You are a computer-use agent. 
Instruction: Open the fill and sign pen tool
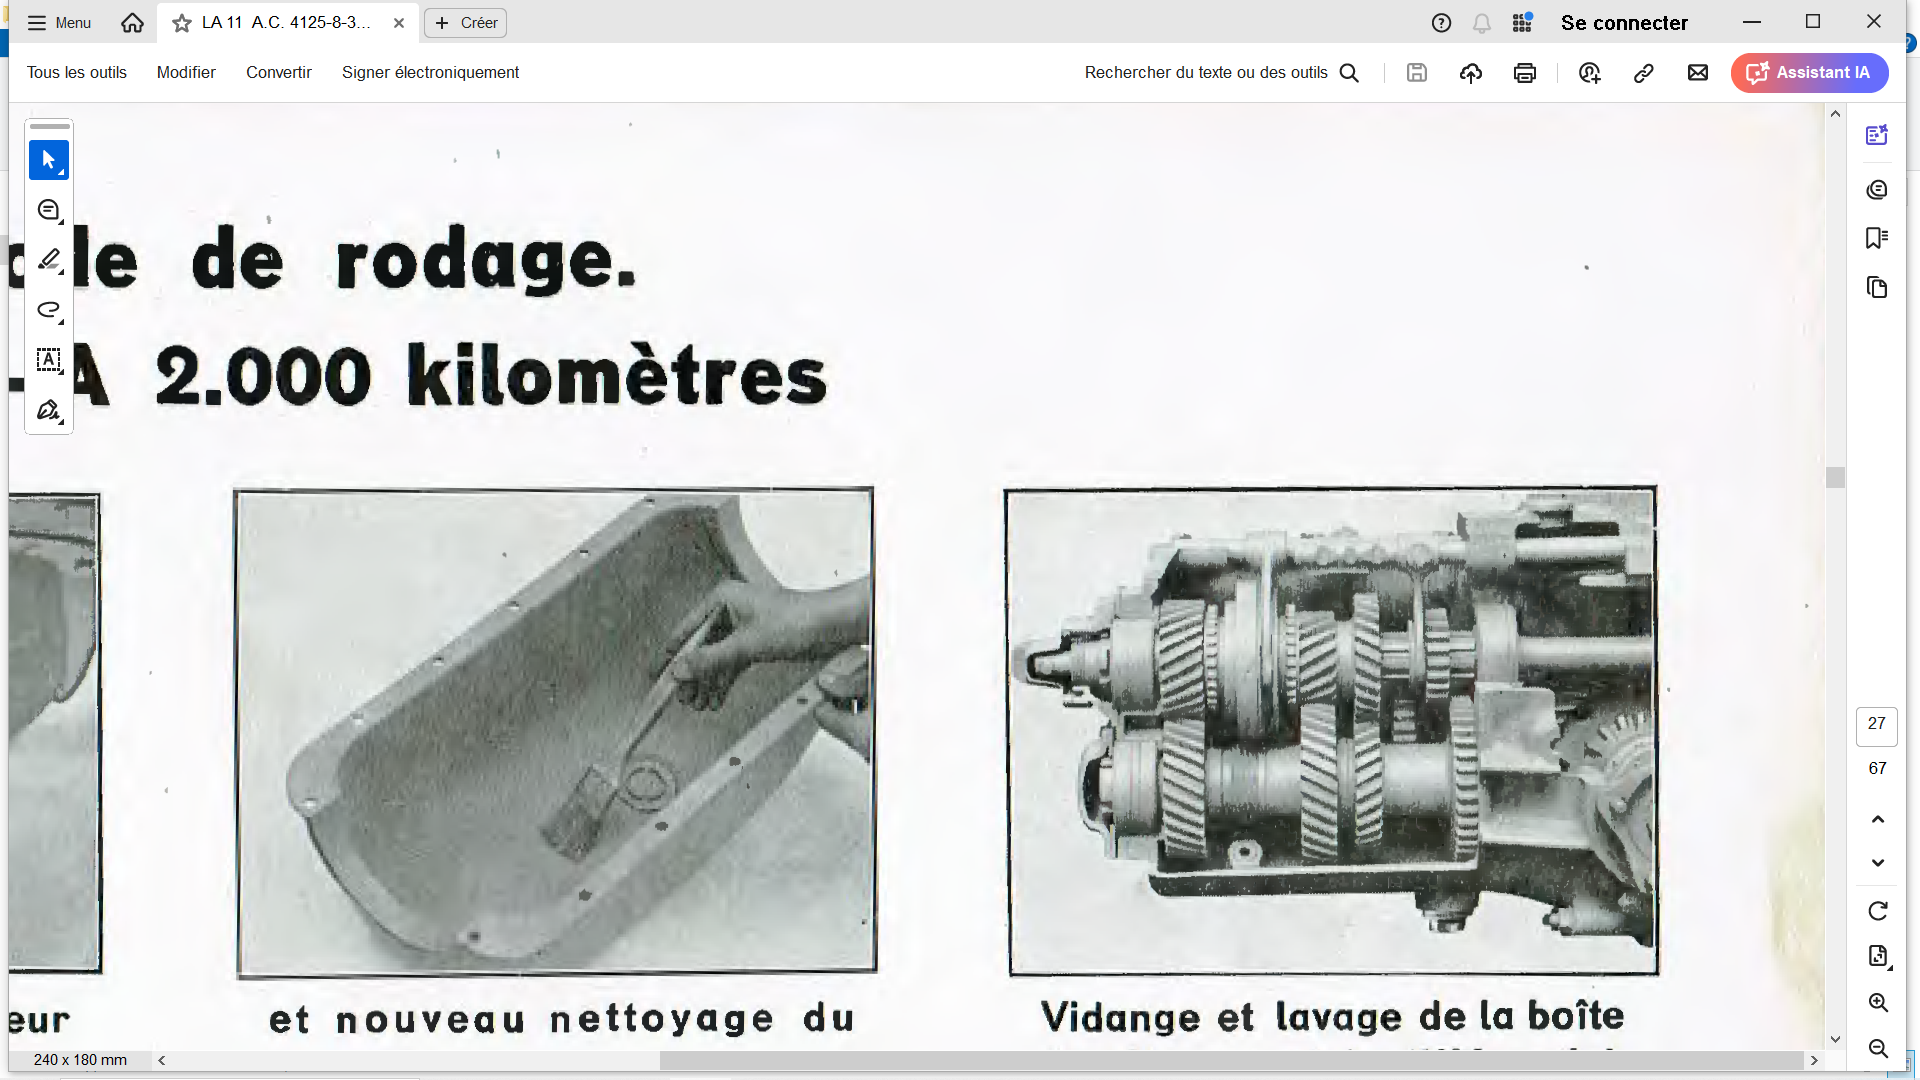[x=48, y=410]
